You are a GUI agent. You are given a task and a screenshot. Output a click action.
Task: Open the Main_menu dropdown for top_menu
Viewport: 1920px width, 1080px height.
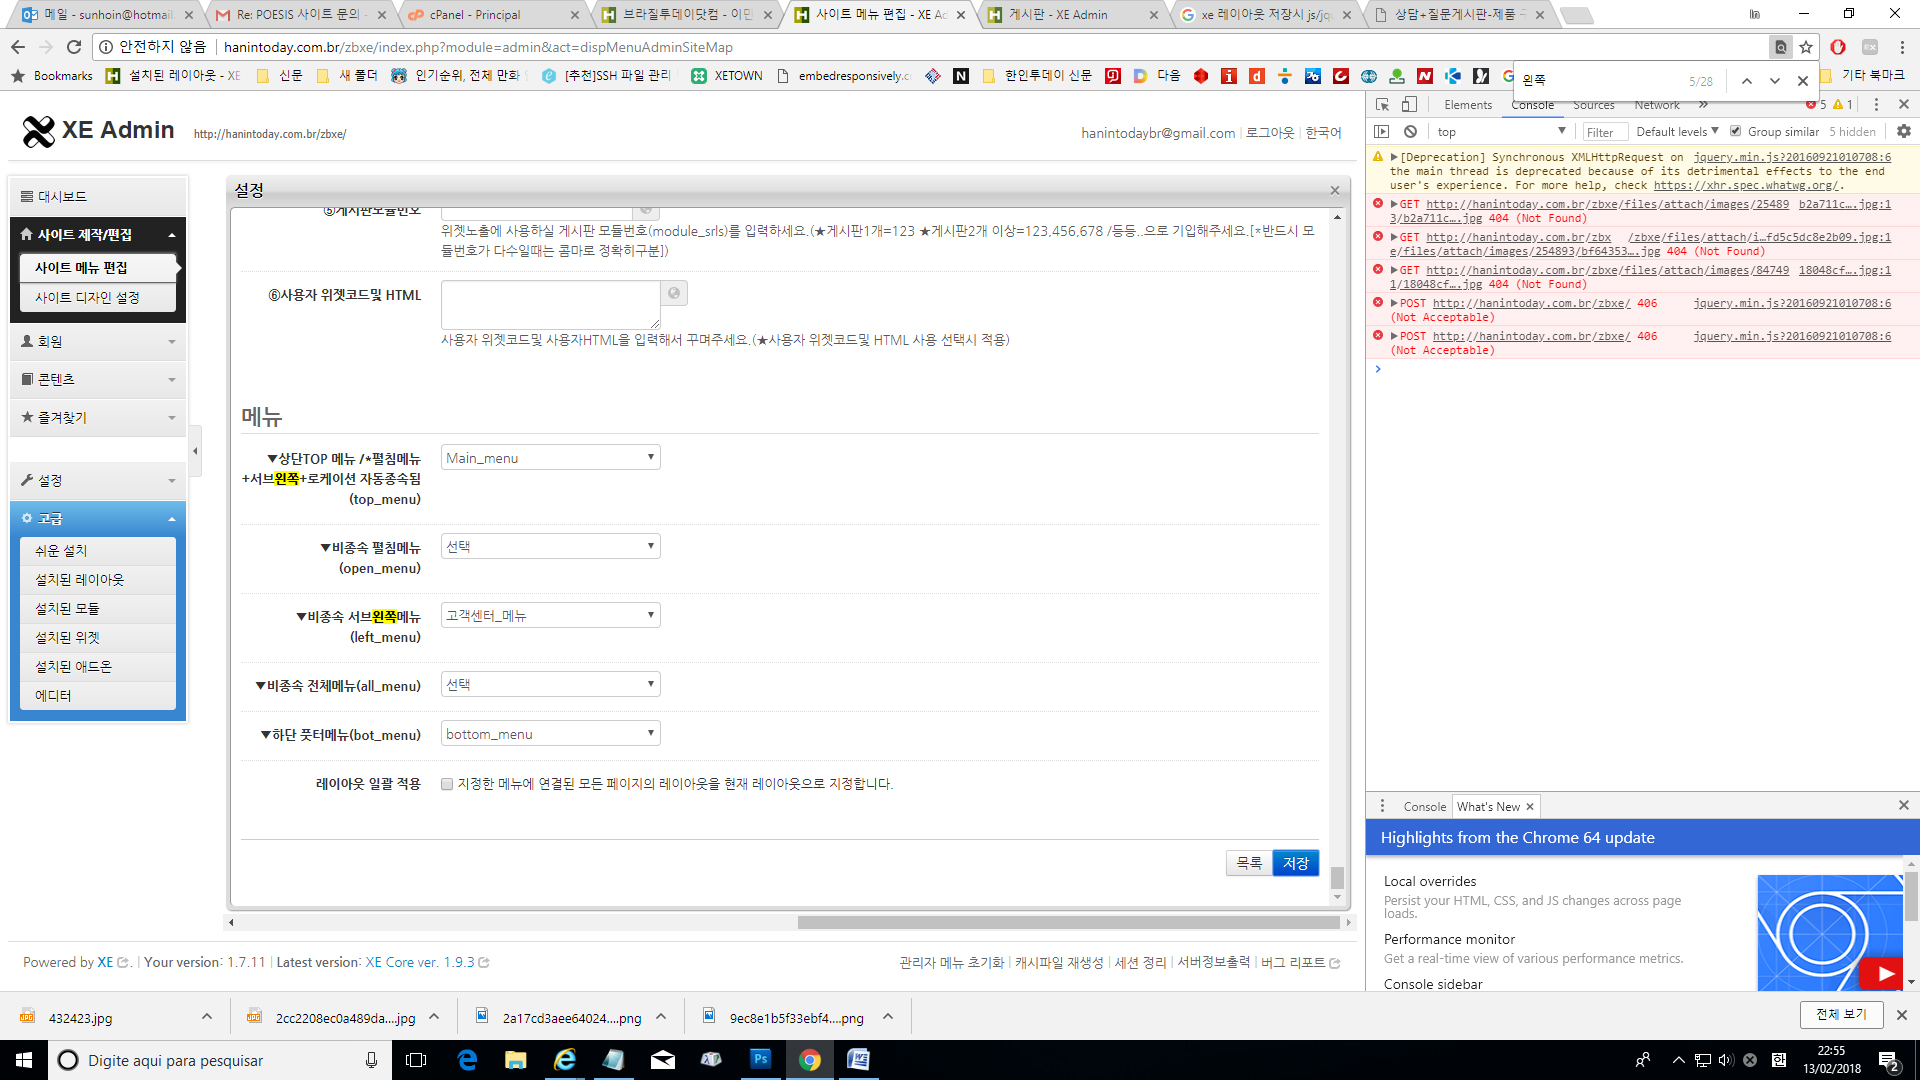point(550,457)
